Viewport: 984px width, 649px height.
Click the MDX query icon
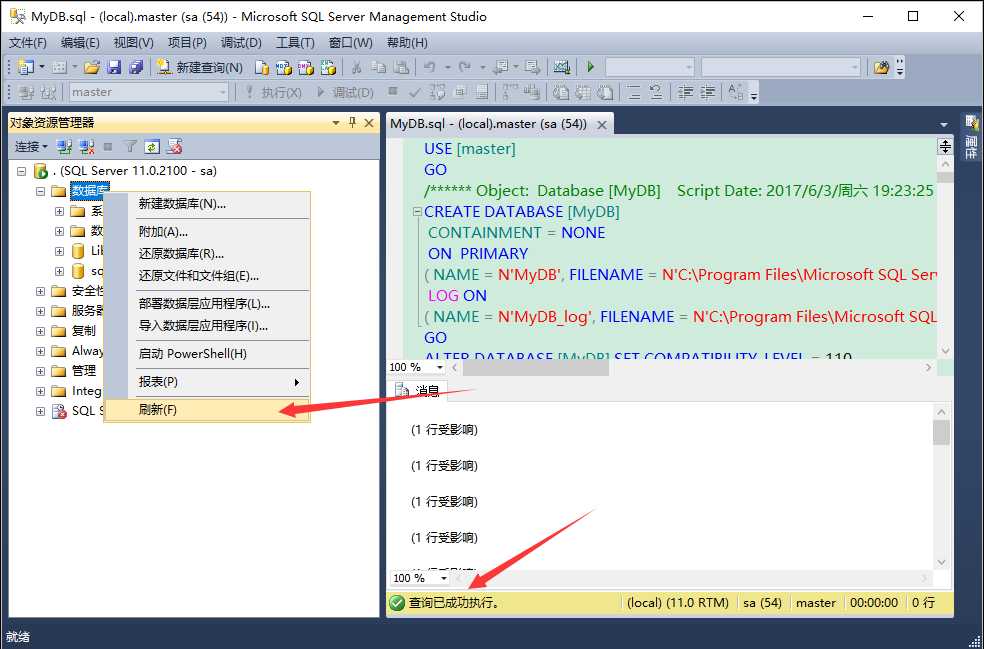coord(284,67)
